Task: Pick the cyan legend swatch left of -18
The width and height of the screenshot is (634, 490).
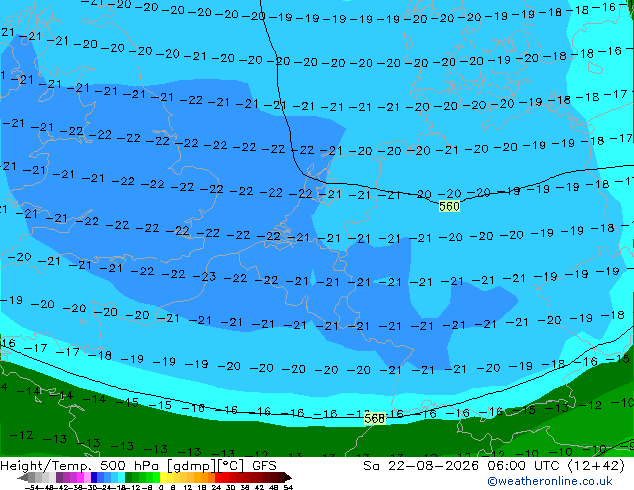Action: (122, 477)
